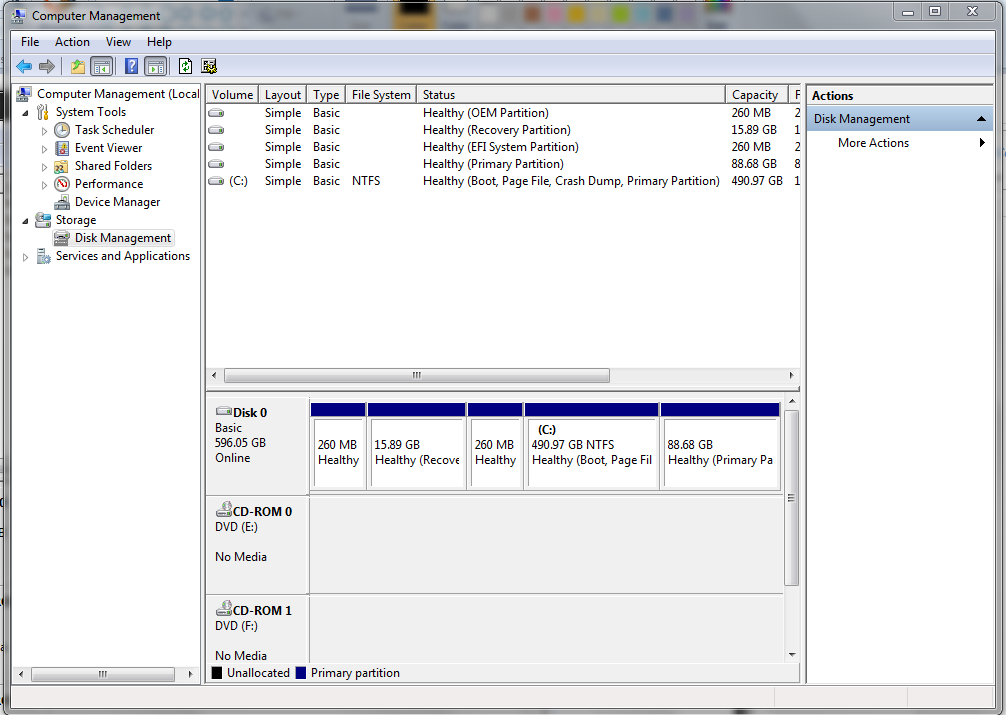The image size is (1006, 715).
Task: Select the OEM Partition volume row
Action: (x=503, y=112)
